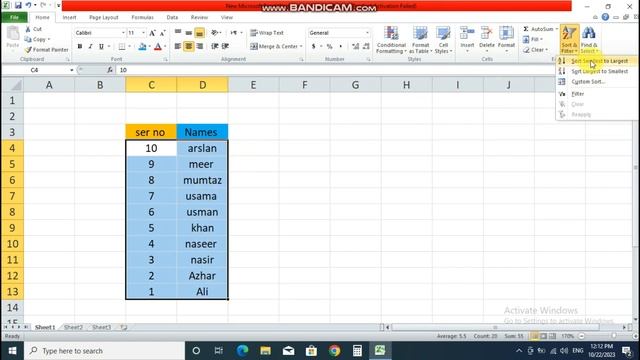
Task: Open the File tab
Action: coord(14,18)
